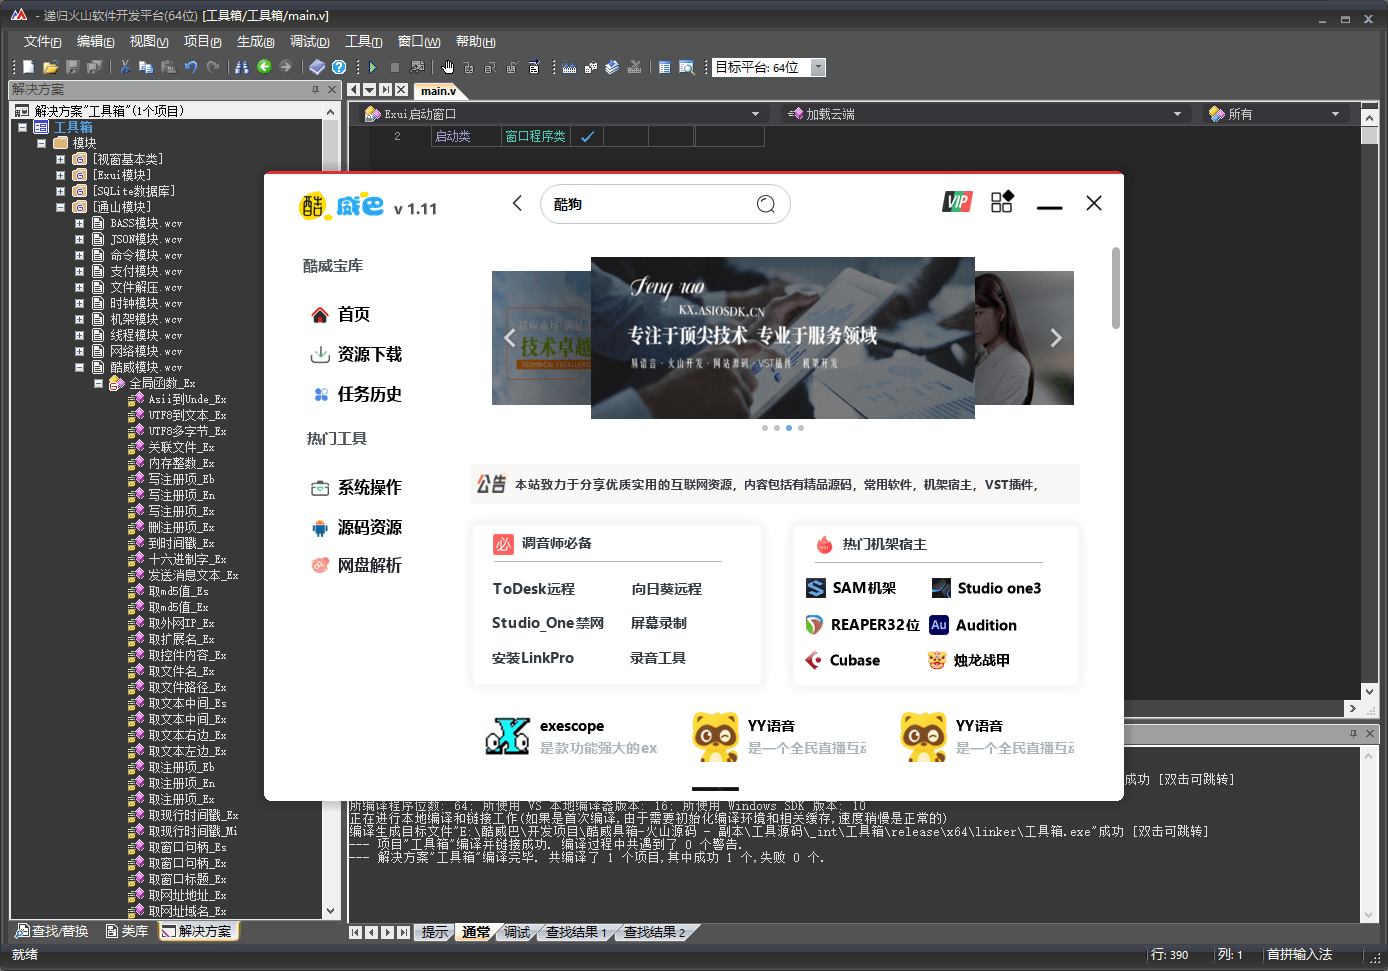The image size is (1388, 971).
Task: Toggle the checkmark cell in 启动类 row
Action: 587,136
